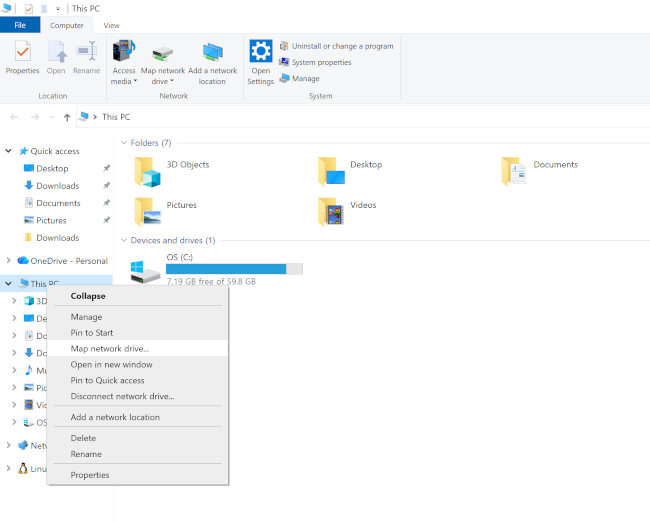Choose Rename in the context menu

pos(138,454)
